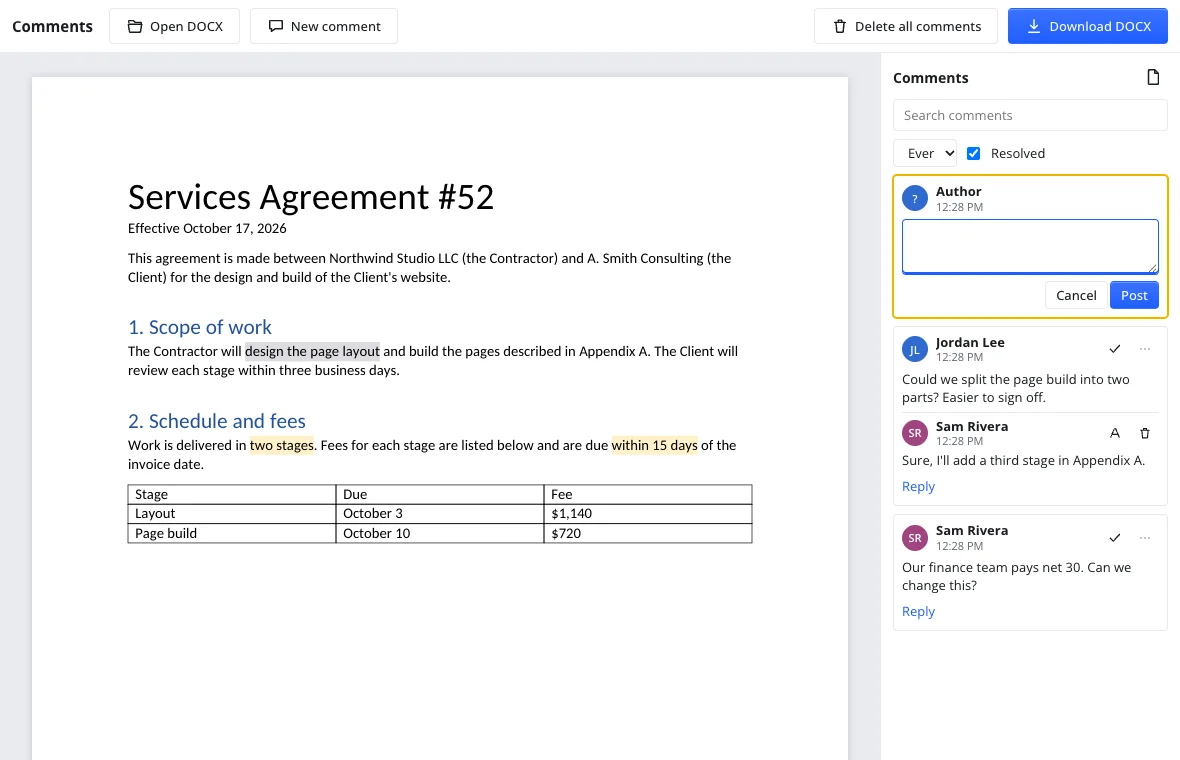Click the 'Page build' table cell
The width and height of the screenshot is (1180, 760).
(232, 534)
